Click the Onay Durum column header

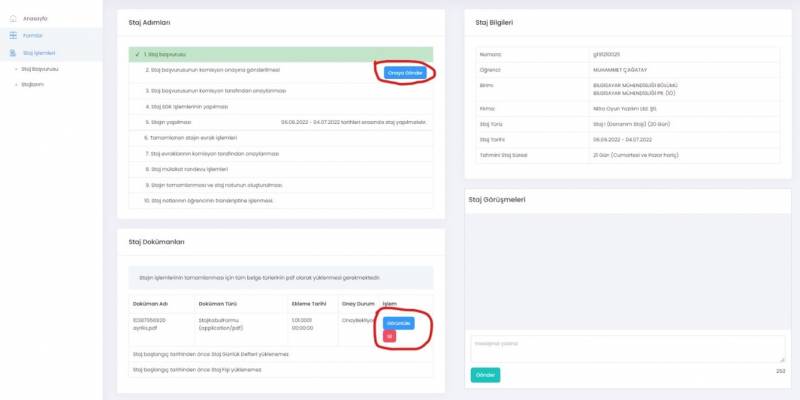click(x=357, y=302)
